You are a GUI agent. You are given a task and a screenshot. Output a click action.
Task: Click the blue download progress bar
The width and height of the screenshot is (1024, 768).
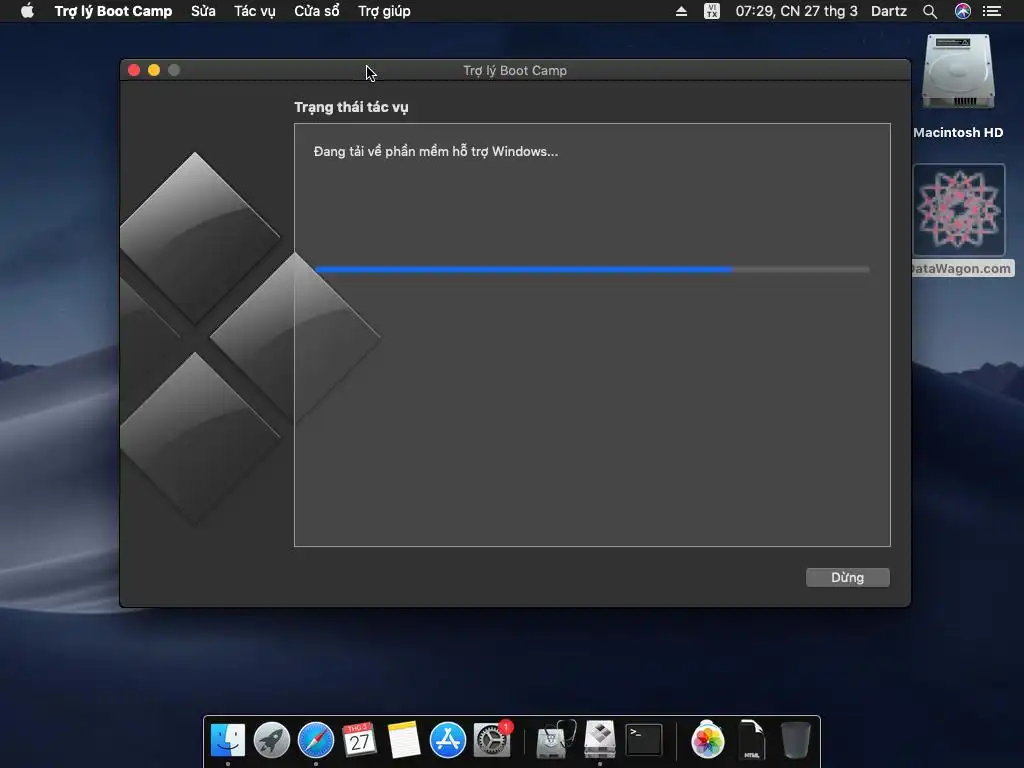click(x=592, y=269)
